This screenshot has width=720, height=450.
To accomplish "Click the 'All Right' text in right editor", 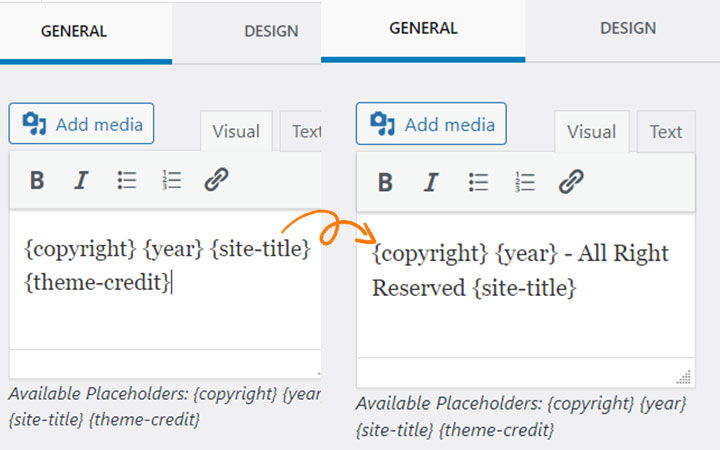I will (623, 253).
